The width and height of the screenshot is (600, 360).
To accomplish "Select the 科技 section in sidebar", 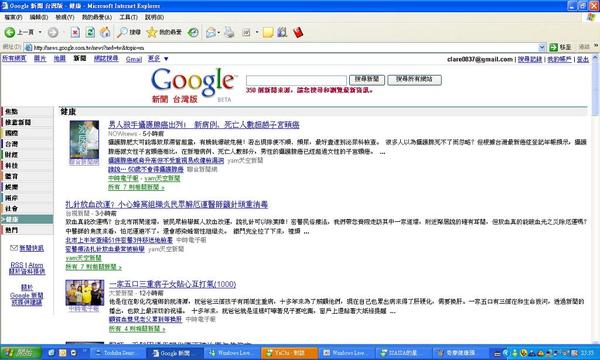I will tap(27, 165).
